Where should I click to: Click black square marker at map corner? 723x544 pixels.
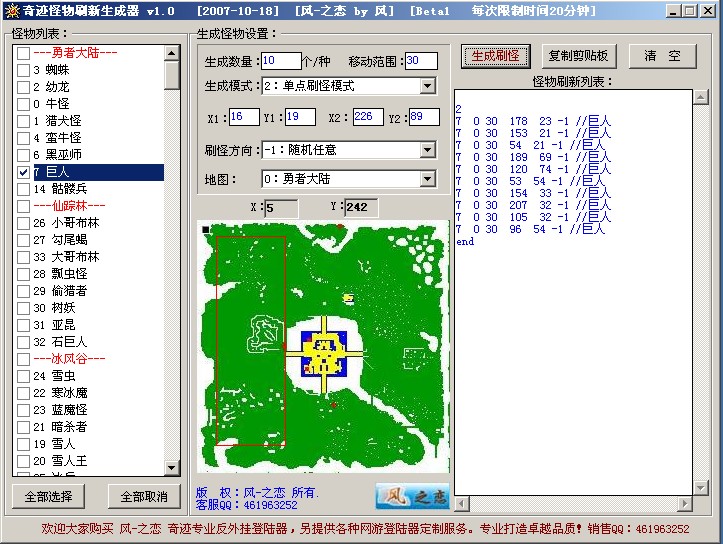tap(206, 230)
